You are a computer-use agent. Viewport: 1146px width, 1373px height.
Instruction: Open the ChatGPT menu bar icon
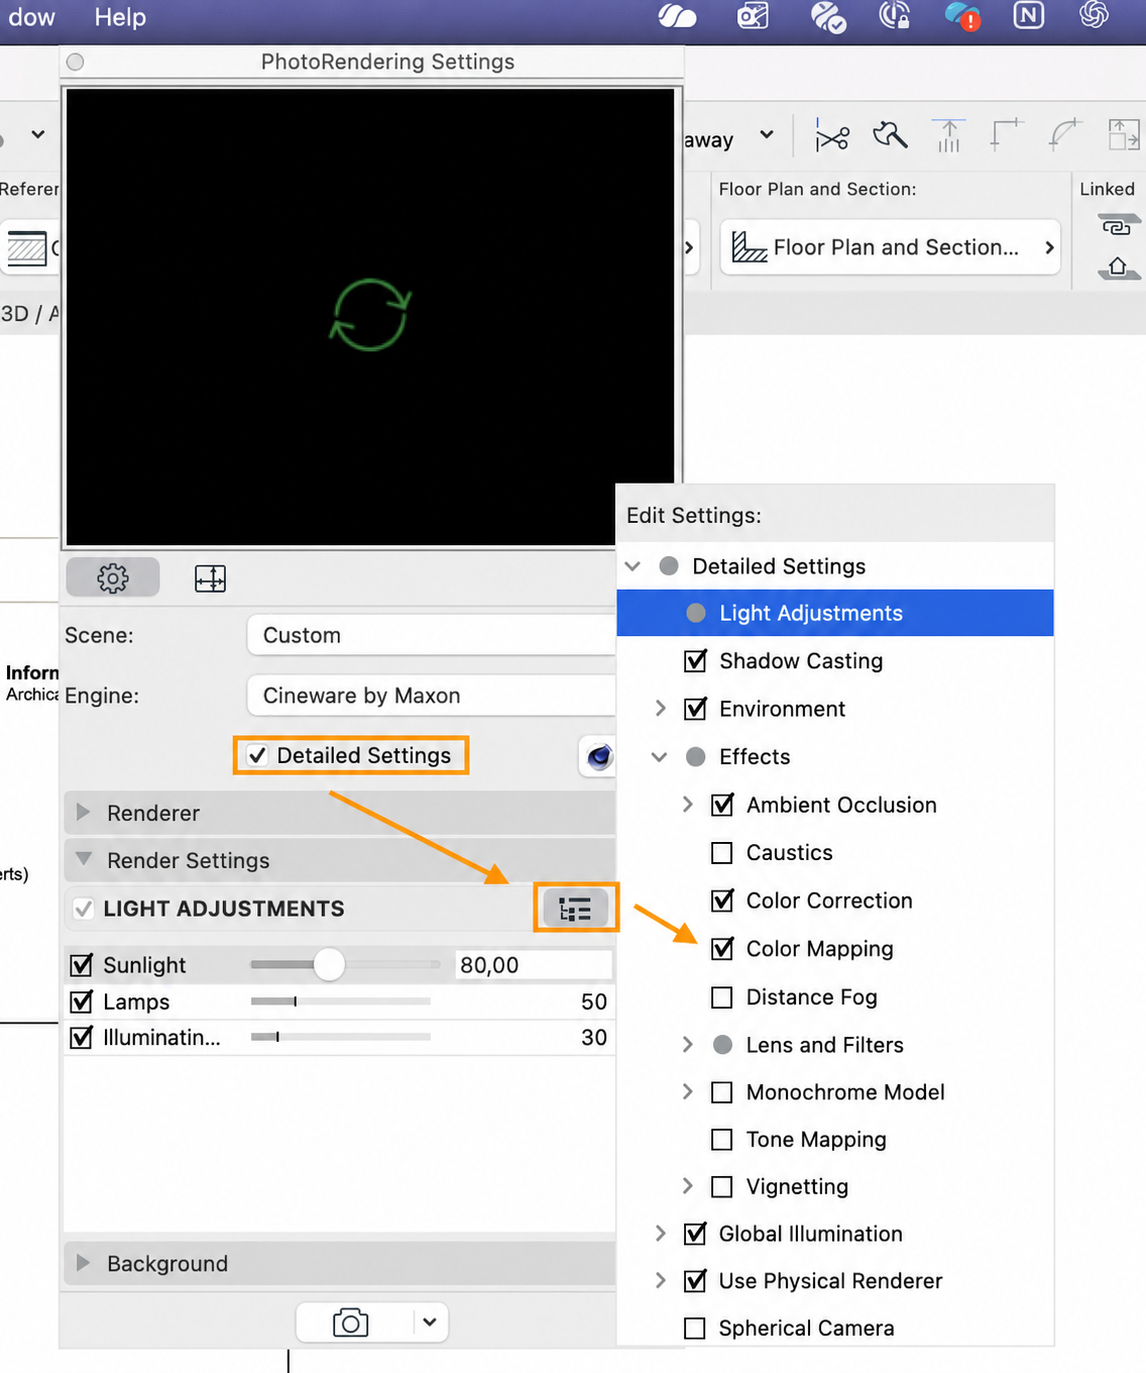pyautogui.click(x=1094, y=15)
